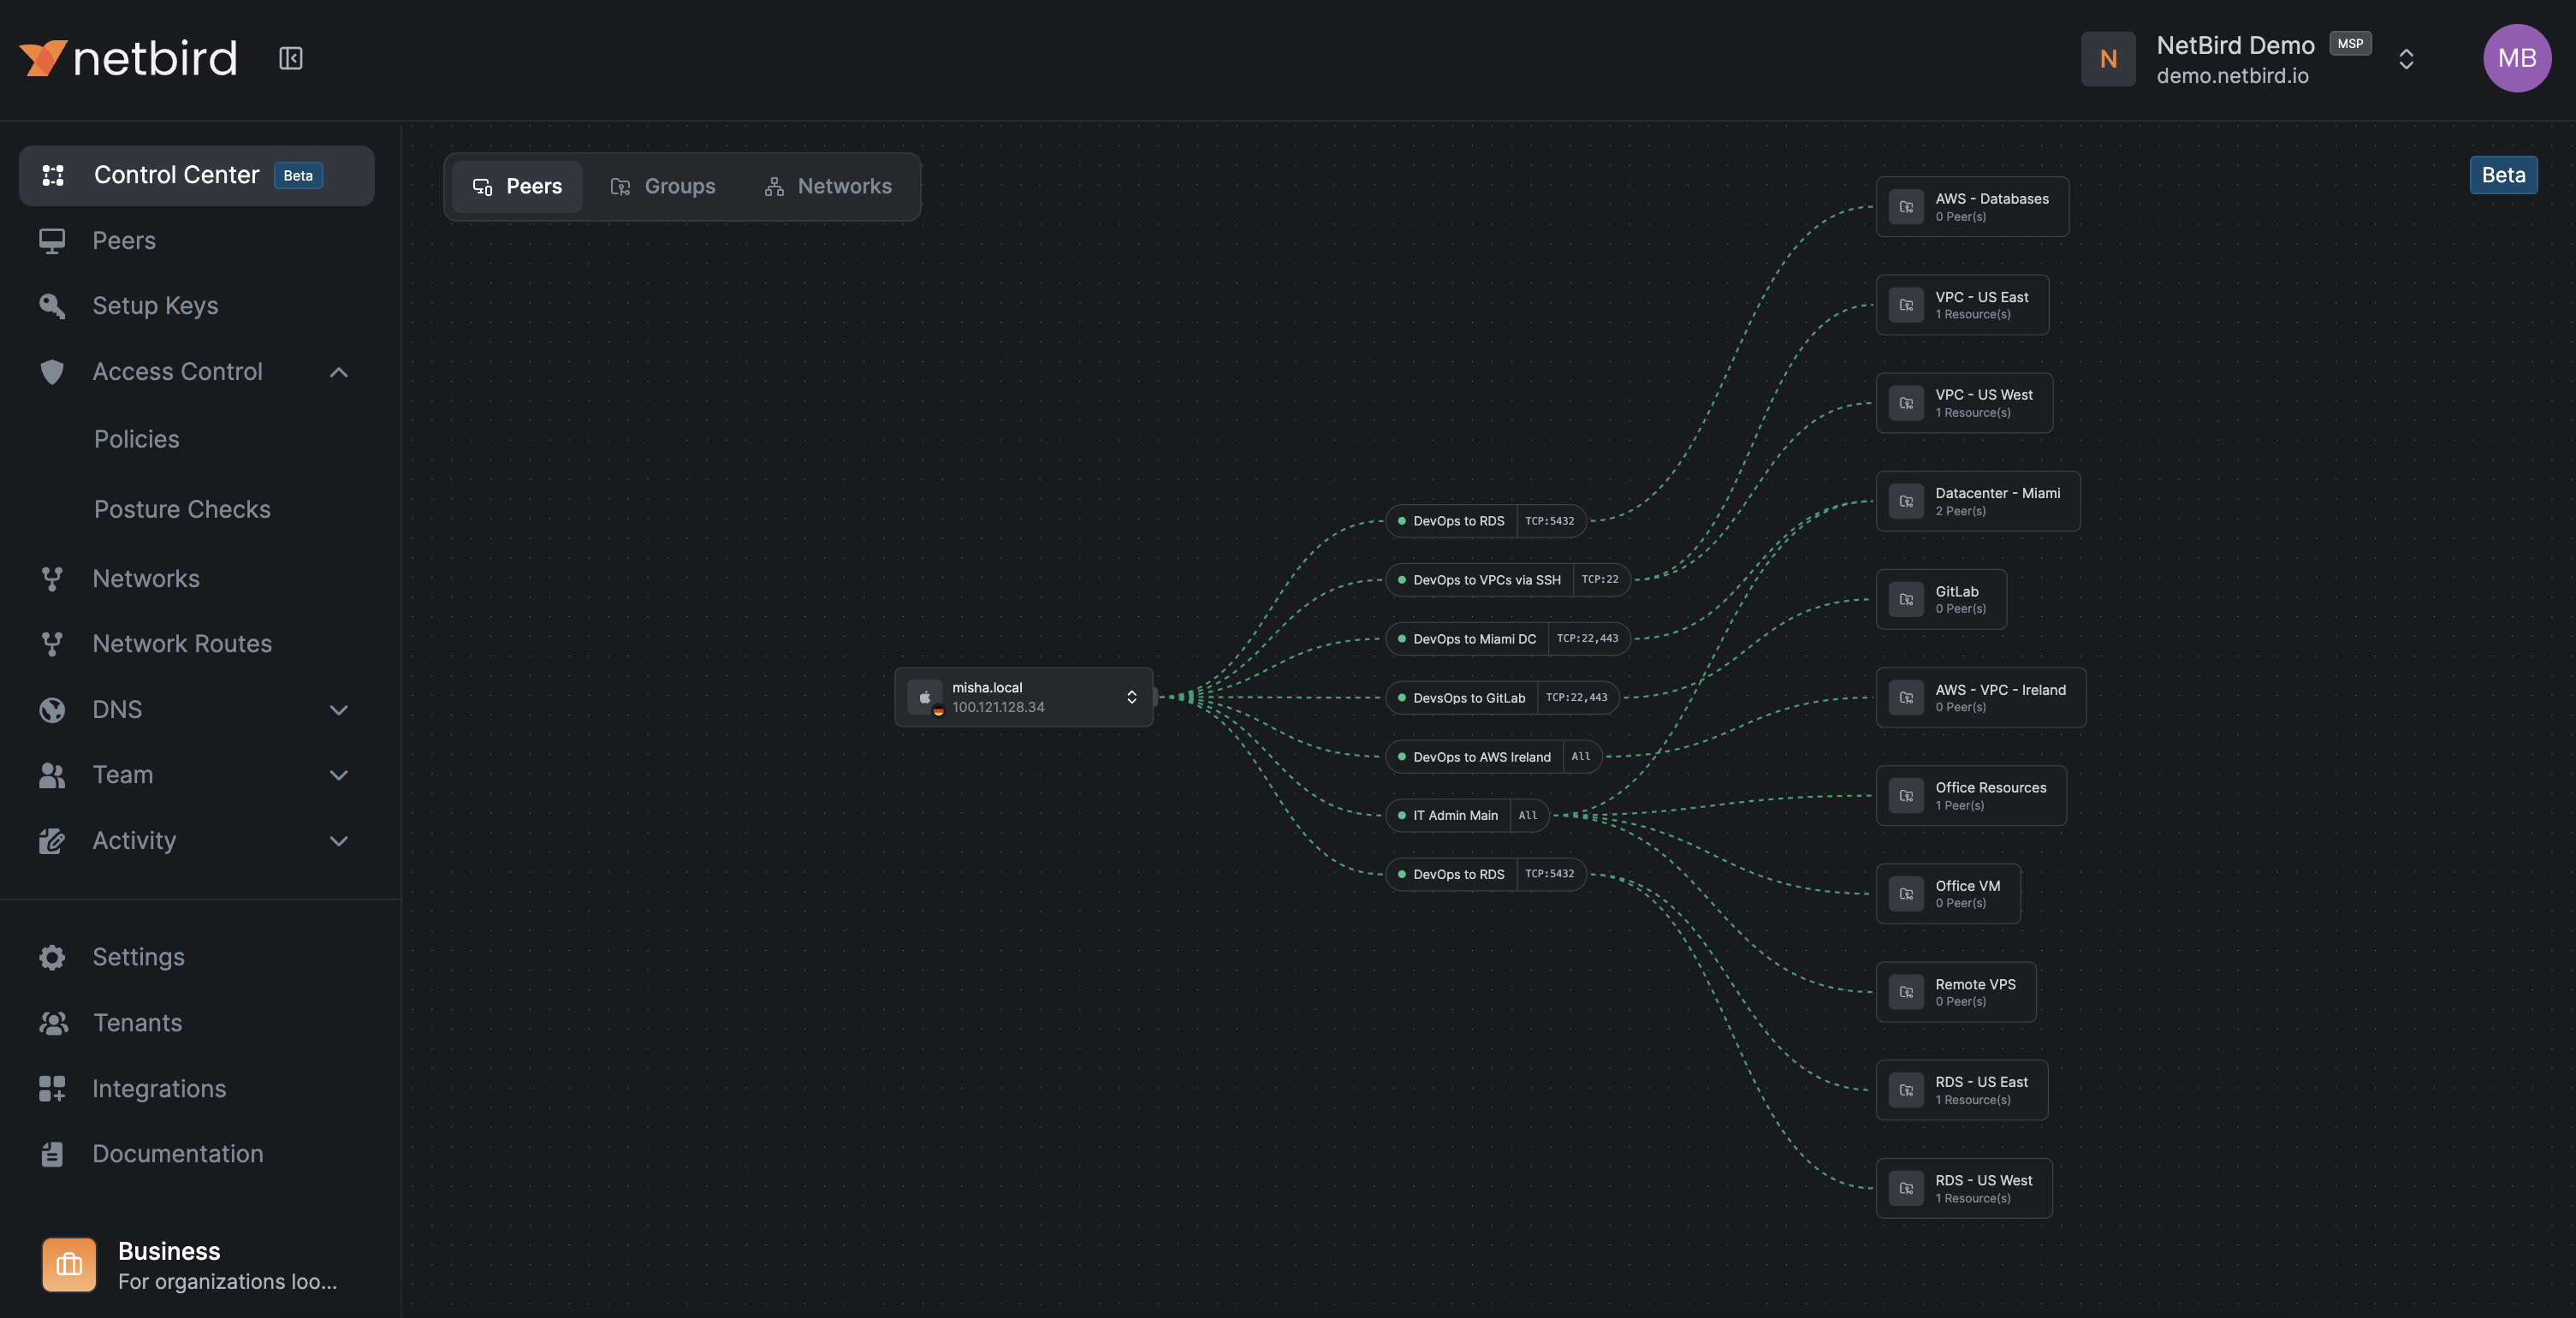Collapse the Access Control section
2576x1318 pixels.
pos(338,372)
